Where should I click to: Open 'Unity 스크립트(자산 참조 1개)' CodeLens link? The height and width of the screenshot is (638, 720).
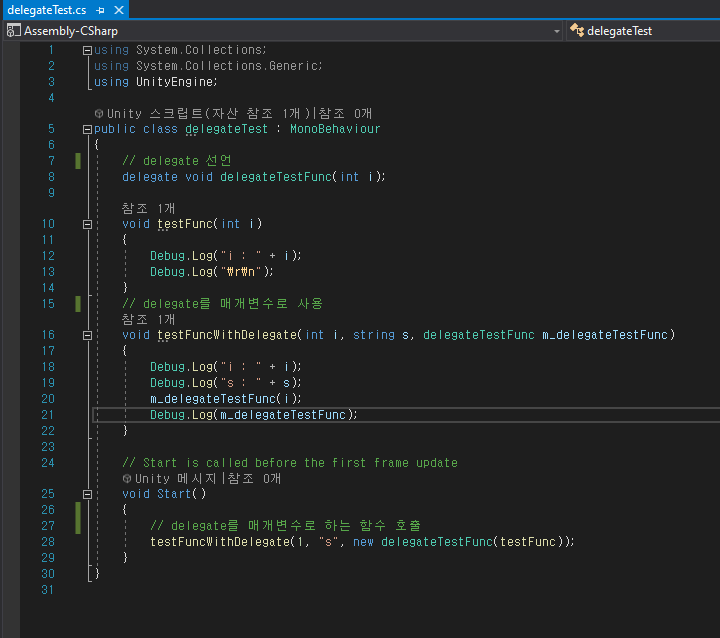pyautogui.click(x=208, y=113)
